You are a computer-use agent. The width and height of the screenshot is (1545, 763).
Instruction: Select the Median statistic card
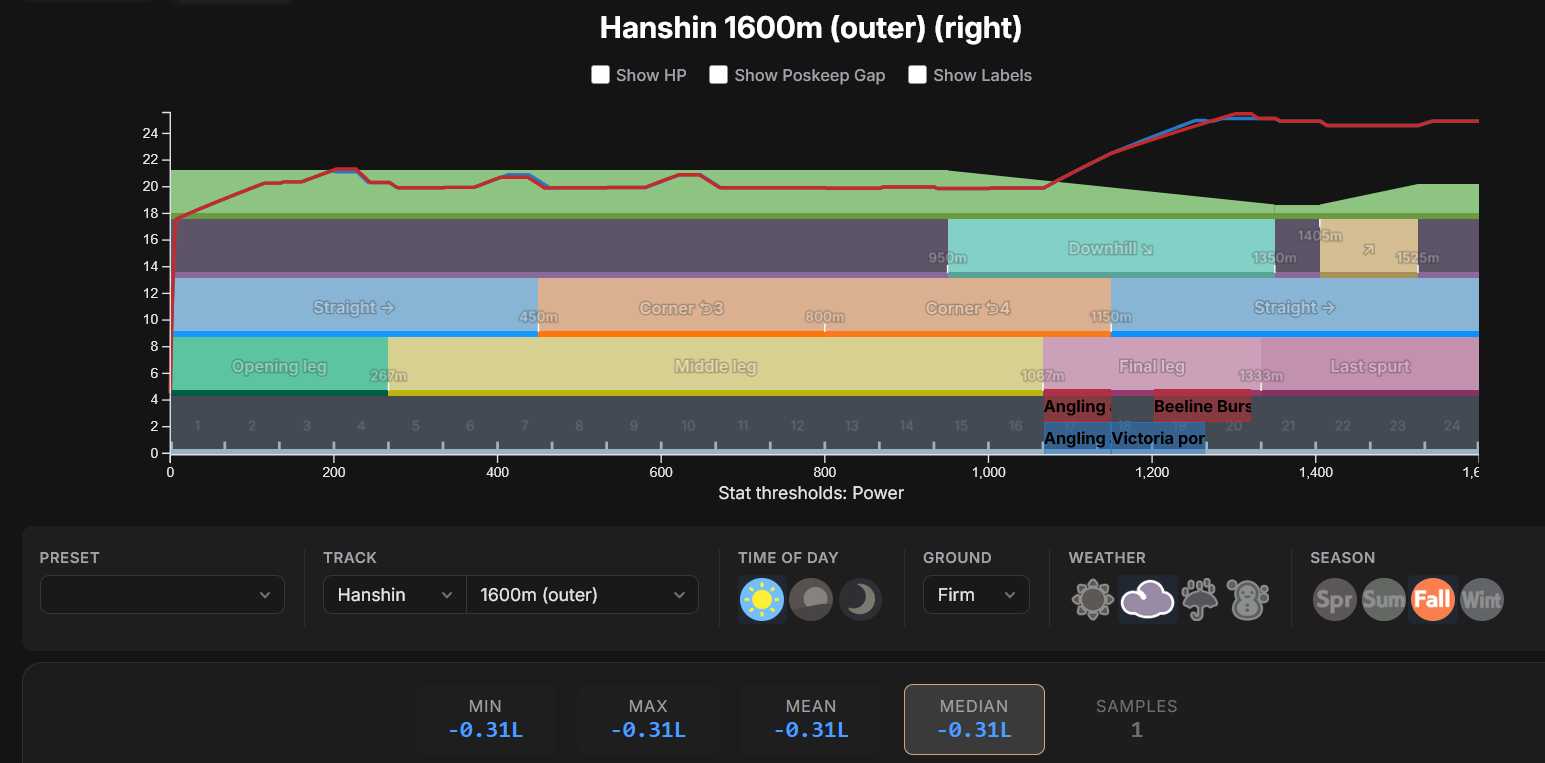974,719
